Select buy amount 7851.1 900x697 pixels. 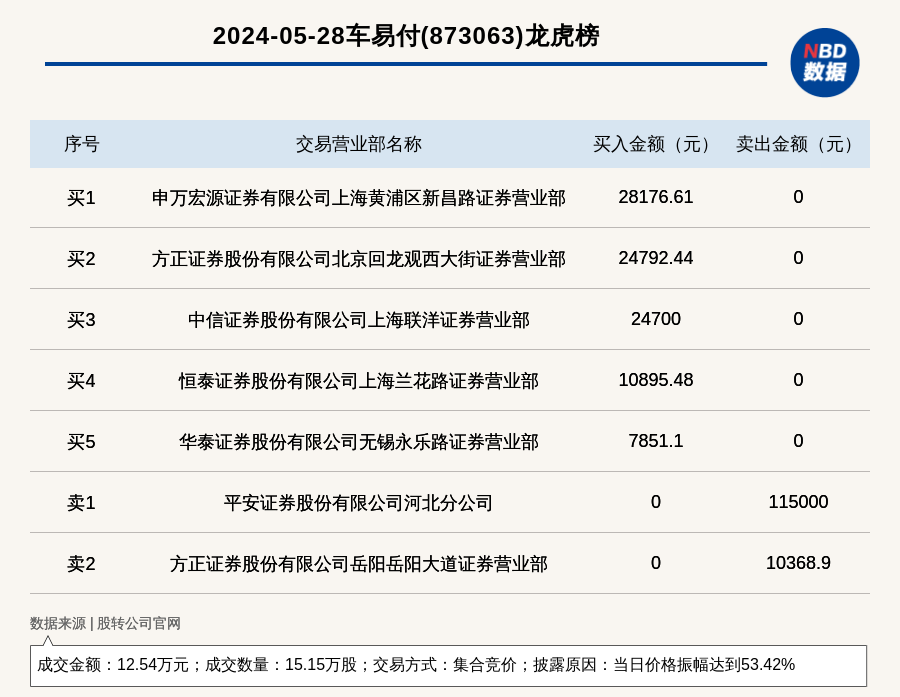[655, 441]
